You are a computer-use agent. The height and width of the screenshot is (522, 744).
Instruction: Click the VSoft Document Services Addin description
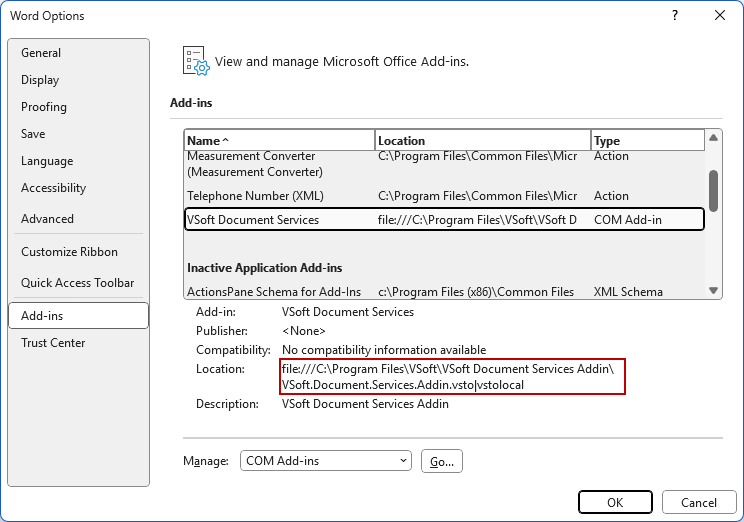click(365, 404)
